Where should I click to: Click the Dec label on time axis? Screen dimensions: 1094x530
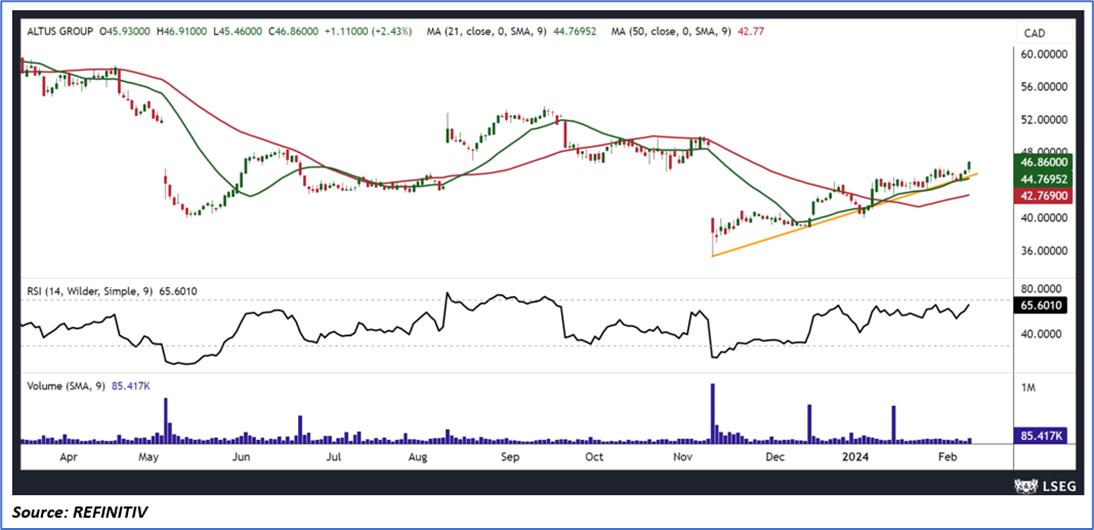coord(775,457)
